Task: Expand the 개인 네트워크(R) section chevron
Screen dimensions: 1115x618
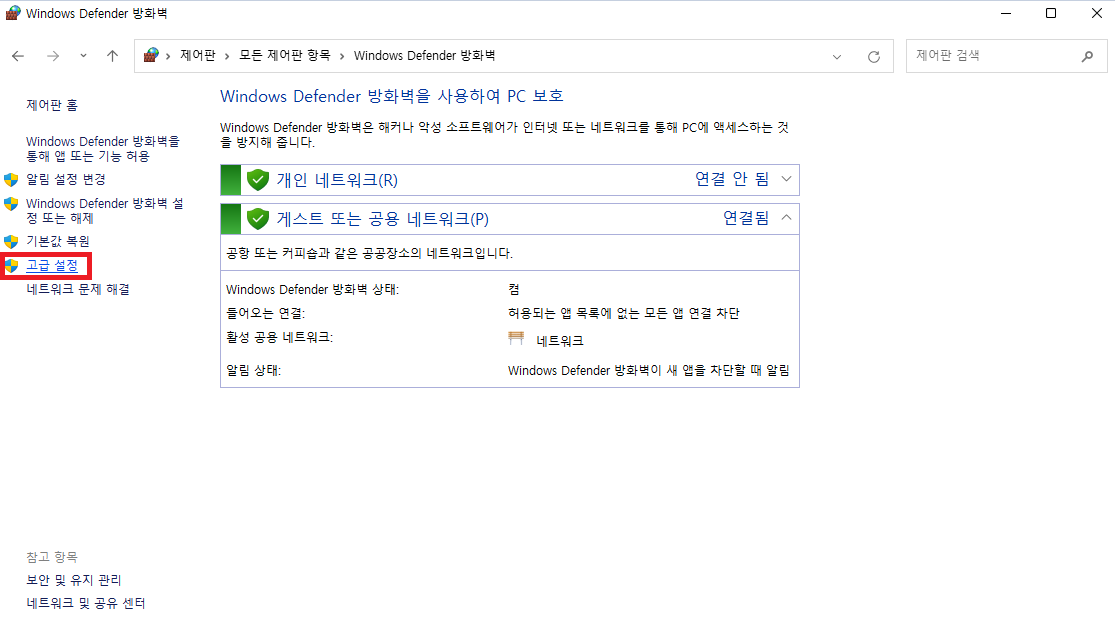Action: tap(786, 179)
